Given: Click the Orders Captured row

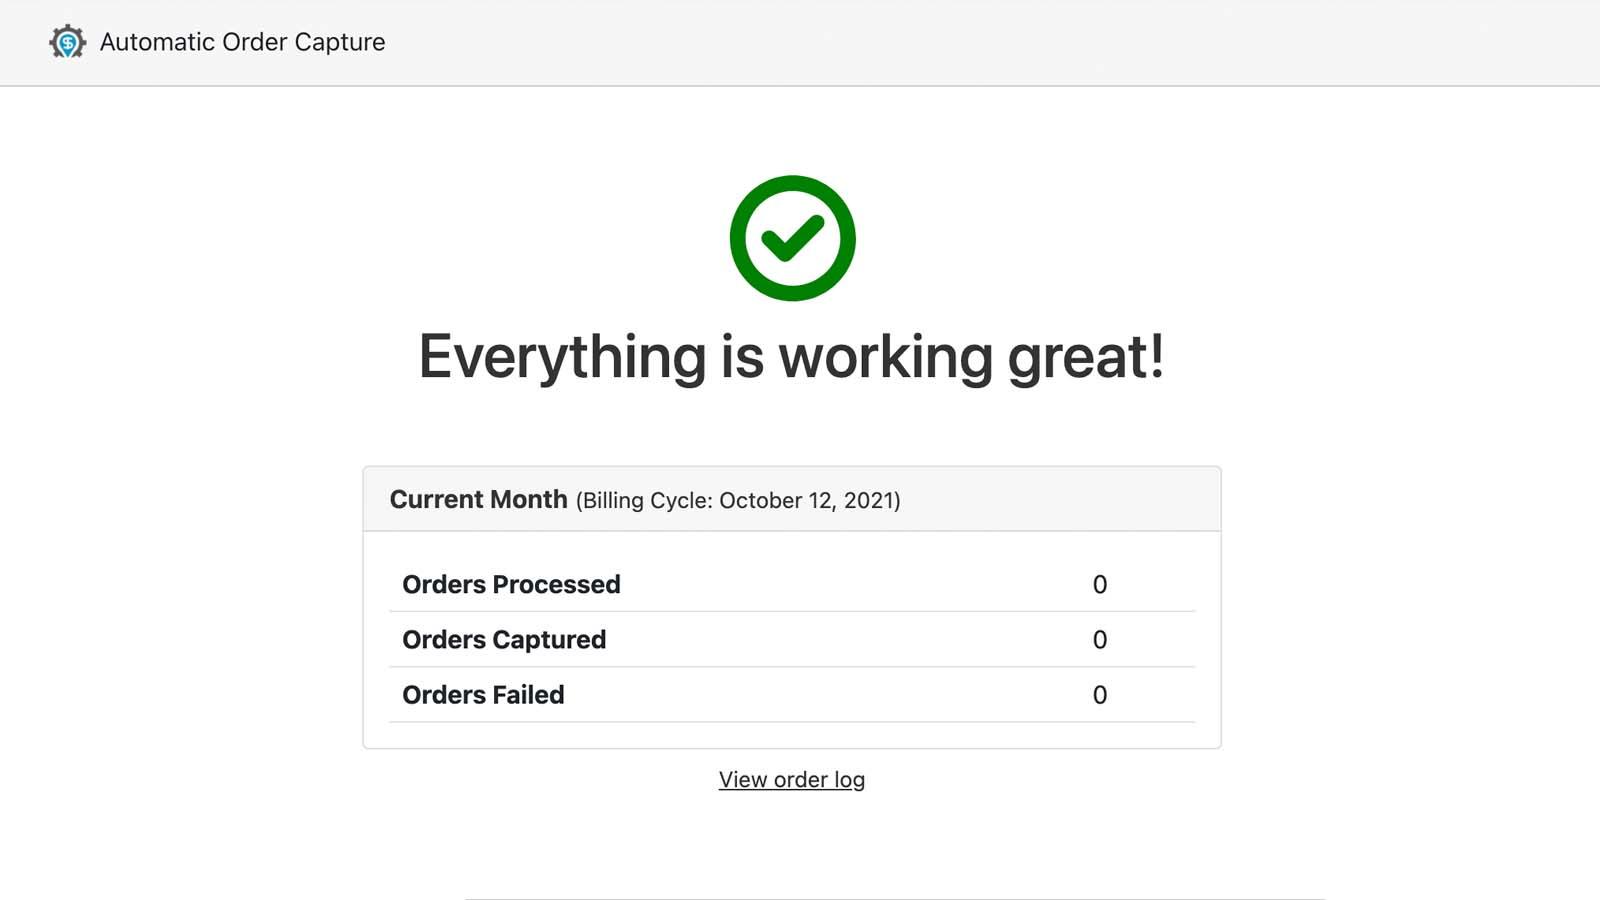Looking at the screenshot, I should click(x=503, y=640).
